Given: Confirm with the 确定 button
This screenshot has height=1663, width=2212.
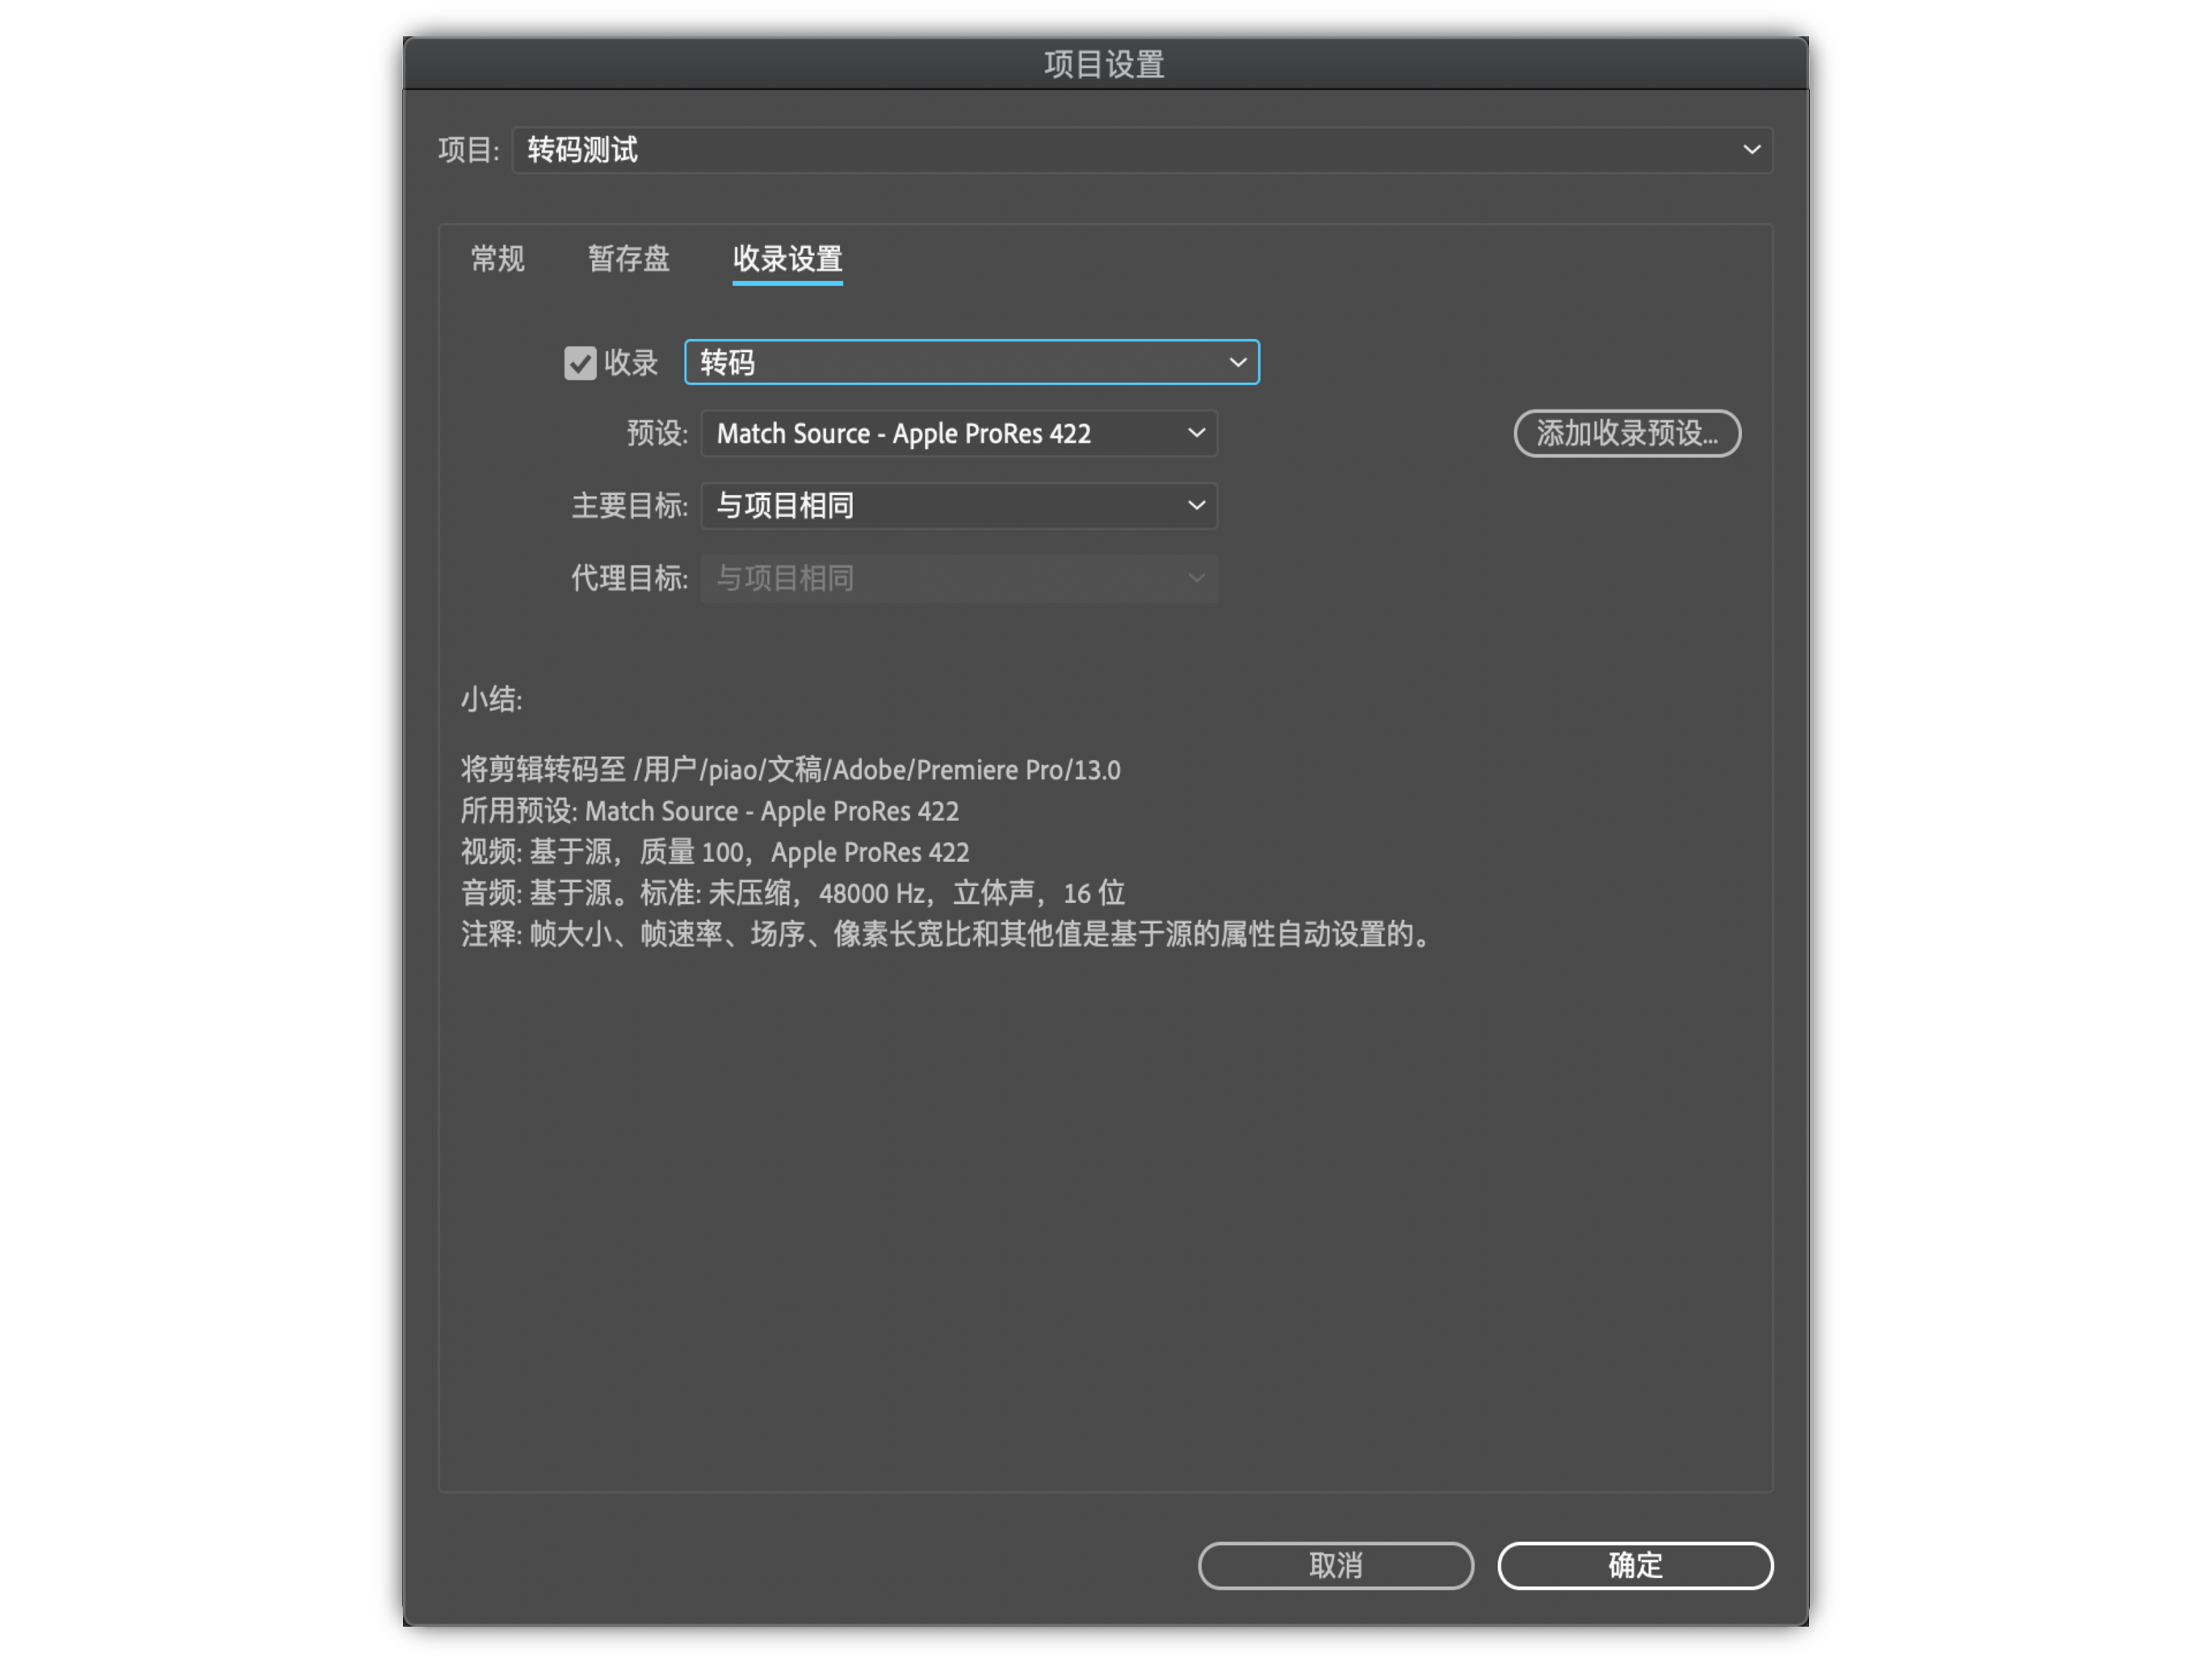Looking at the screenshot, I should click(x=1634, y=1565).
